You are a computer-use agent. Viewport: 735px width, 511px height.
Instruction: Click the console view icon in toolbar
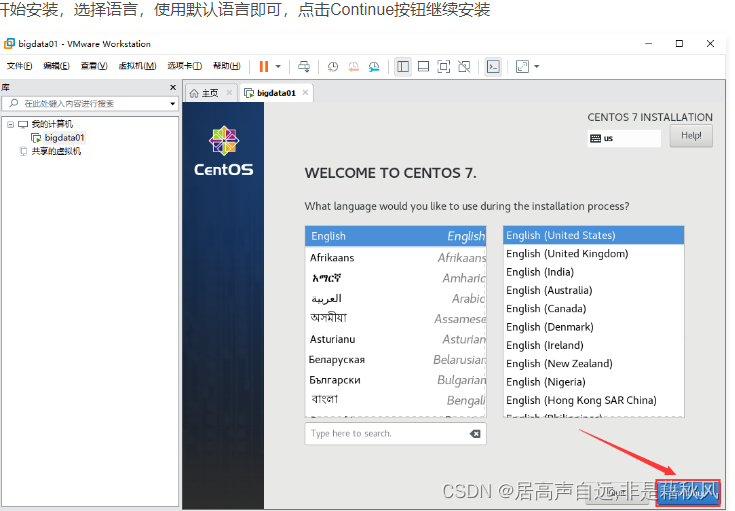click(x=493, y=67)
